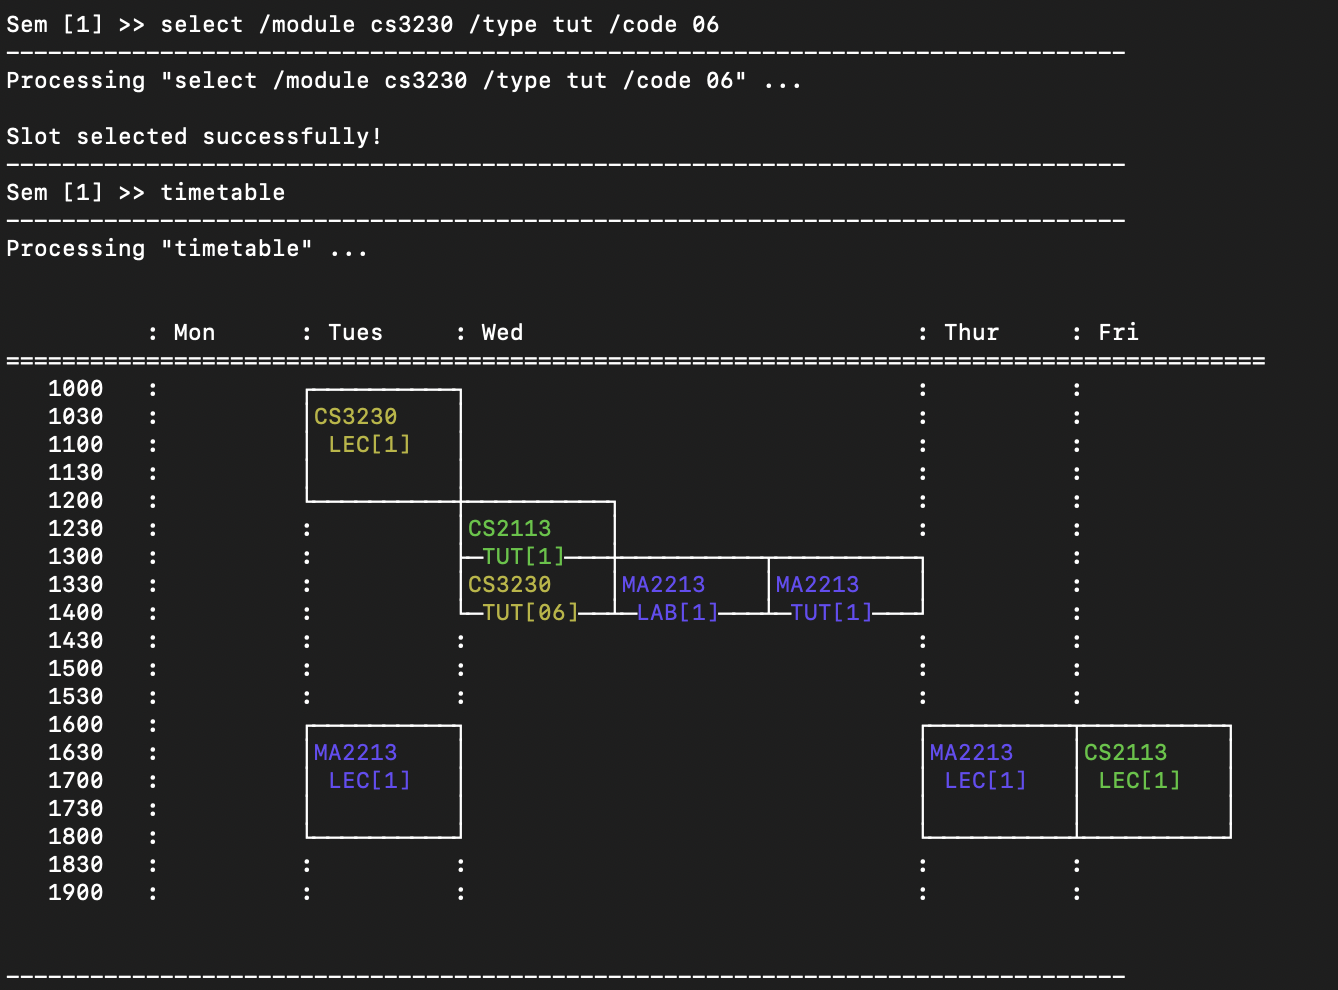
Task: Click the Mon column header
Action: pos(194,333)
